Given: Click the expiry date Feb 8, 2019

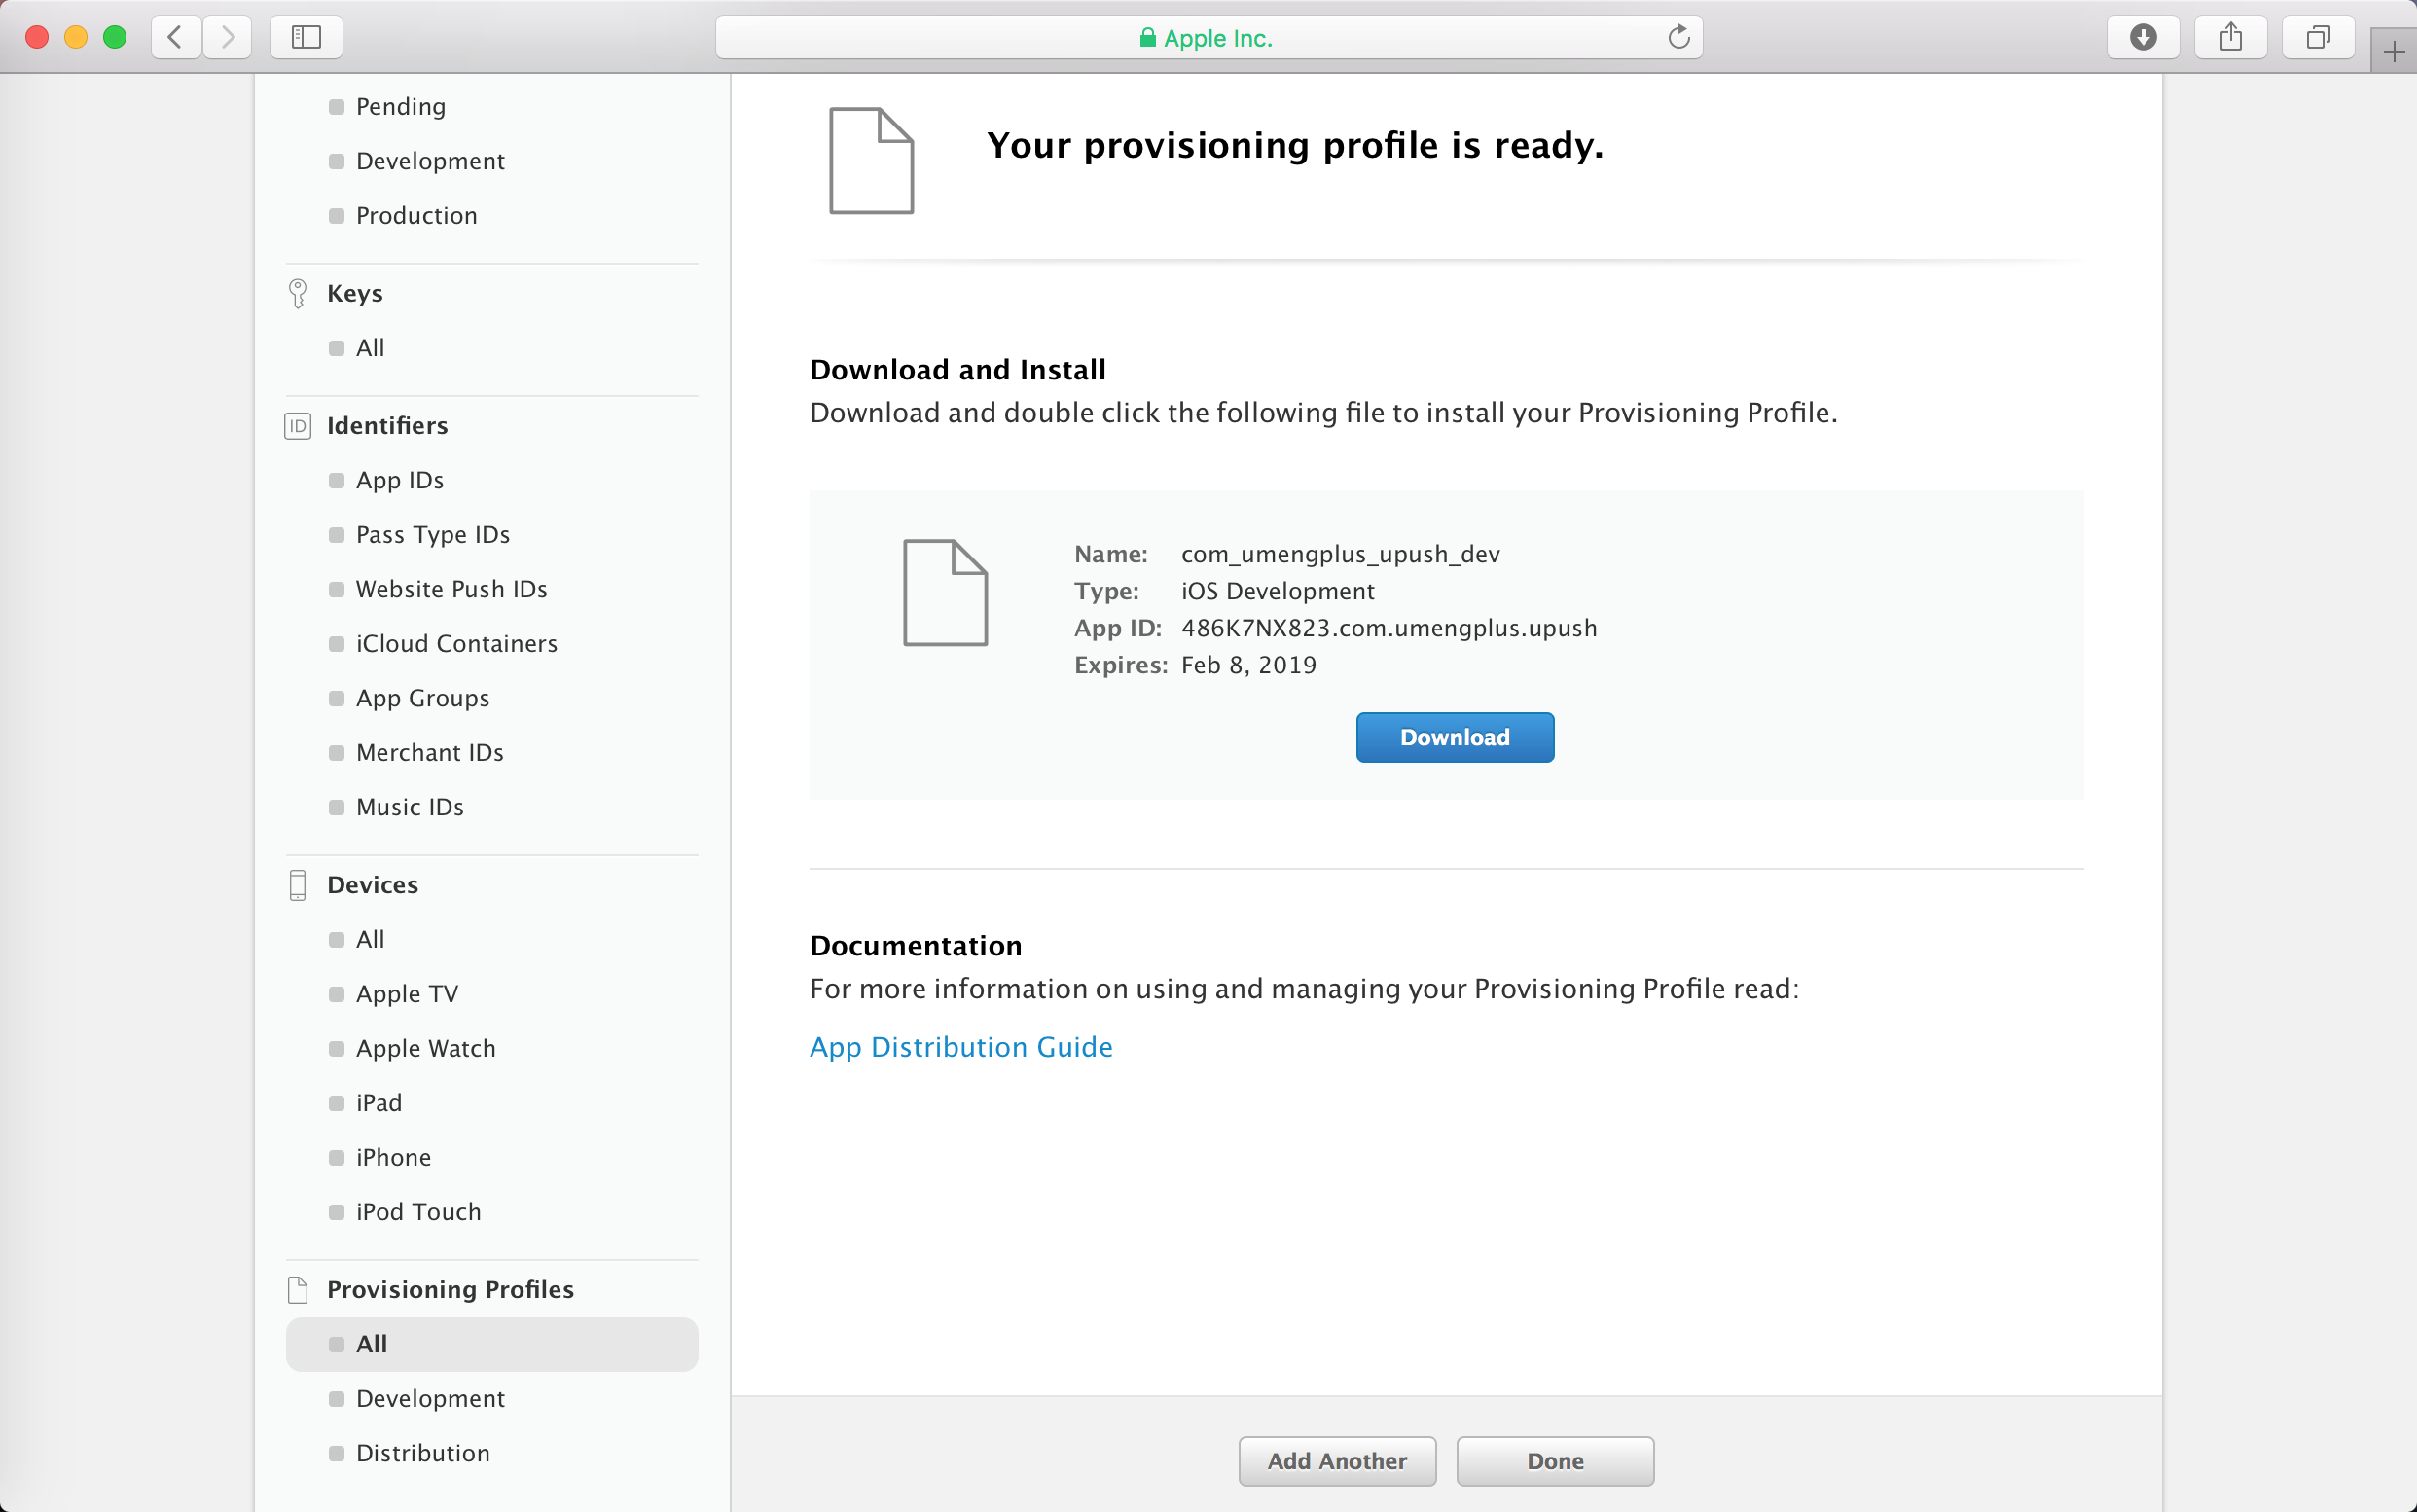Looking at the screenshot, I should [x=1248, y=665].
